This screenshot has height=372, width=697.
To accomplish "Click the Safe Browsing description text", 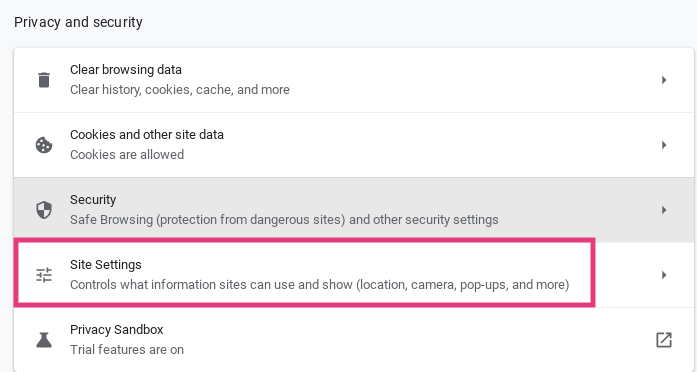I will 284,220.
